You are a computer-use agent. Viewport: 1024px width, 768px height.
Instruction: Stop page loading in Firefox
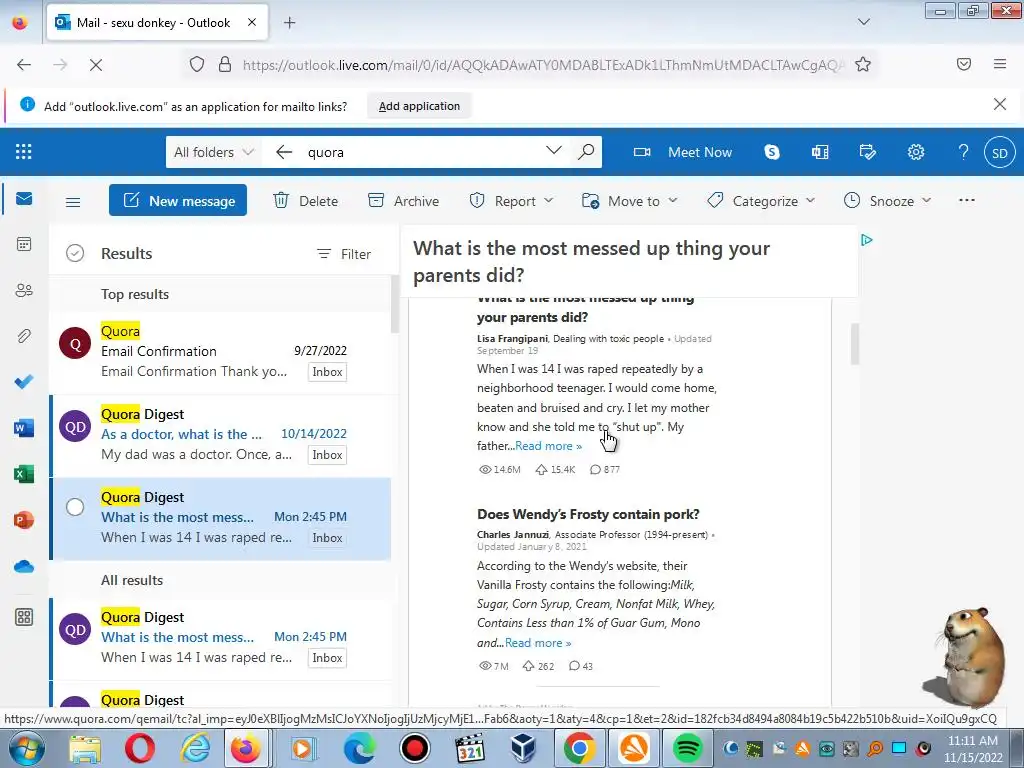[x=96, y=65]
